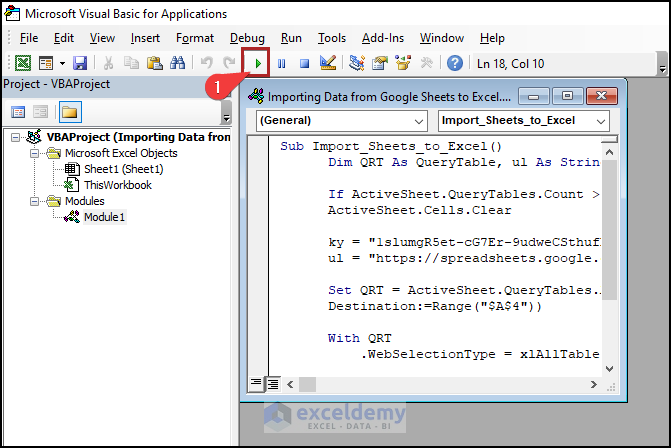Maximize the code module window
The width and height of the screenshot is (671, 448).
[x=567, y=96]
